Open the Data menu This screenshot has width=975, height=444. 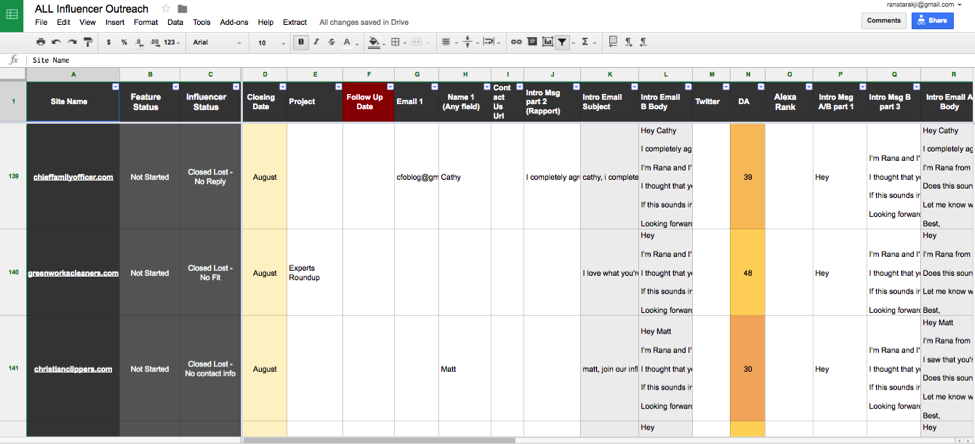tap(175, 22)
